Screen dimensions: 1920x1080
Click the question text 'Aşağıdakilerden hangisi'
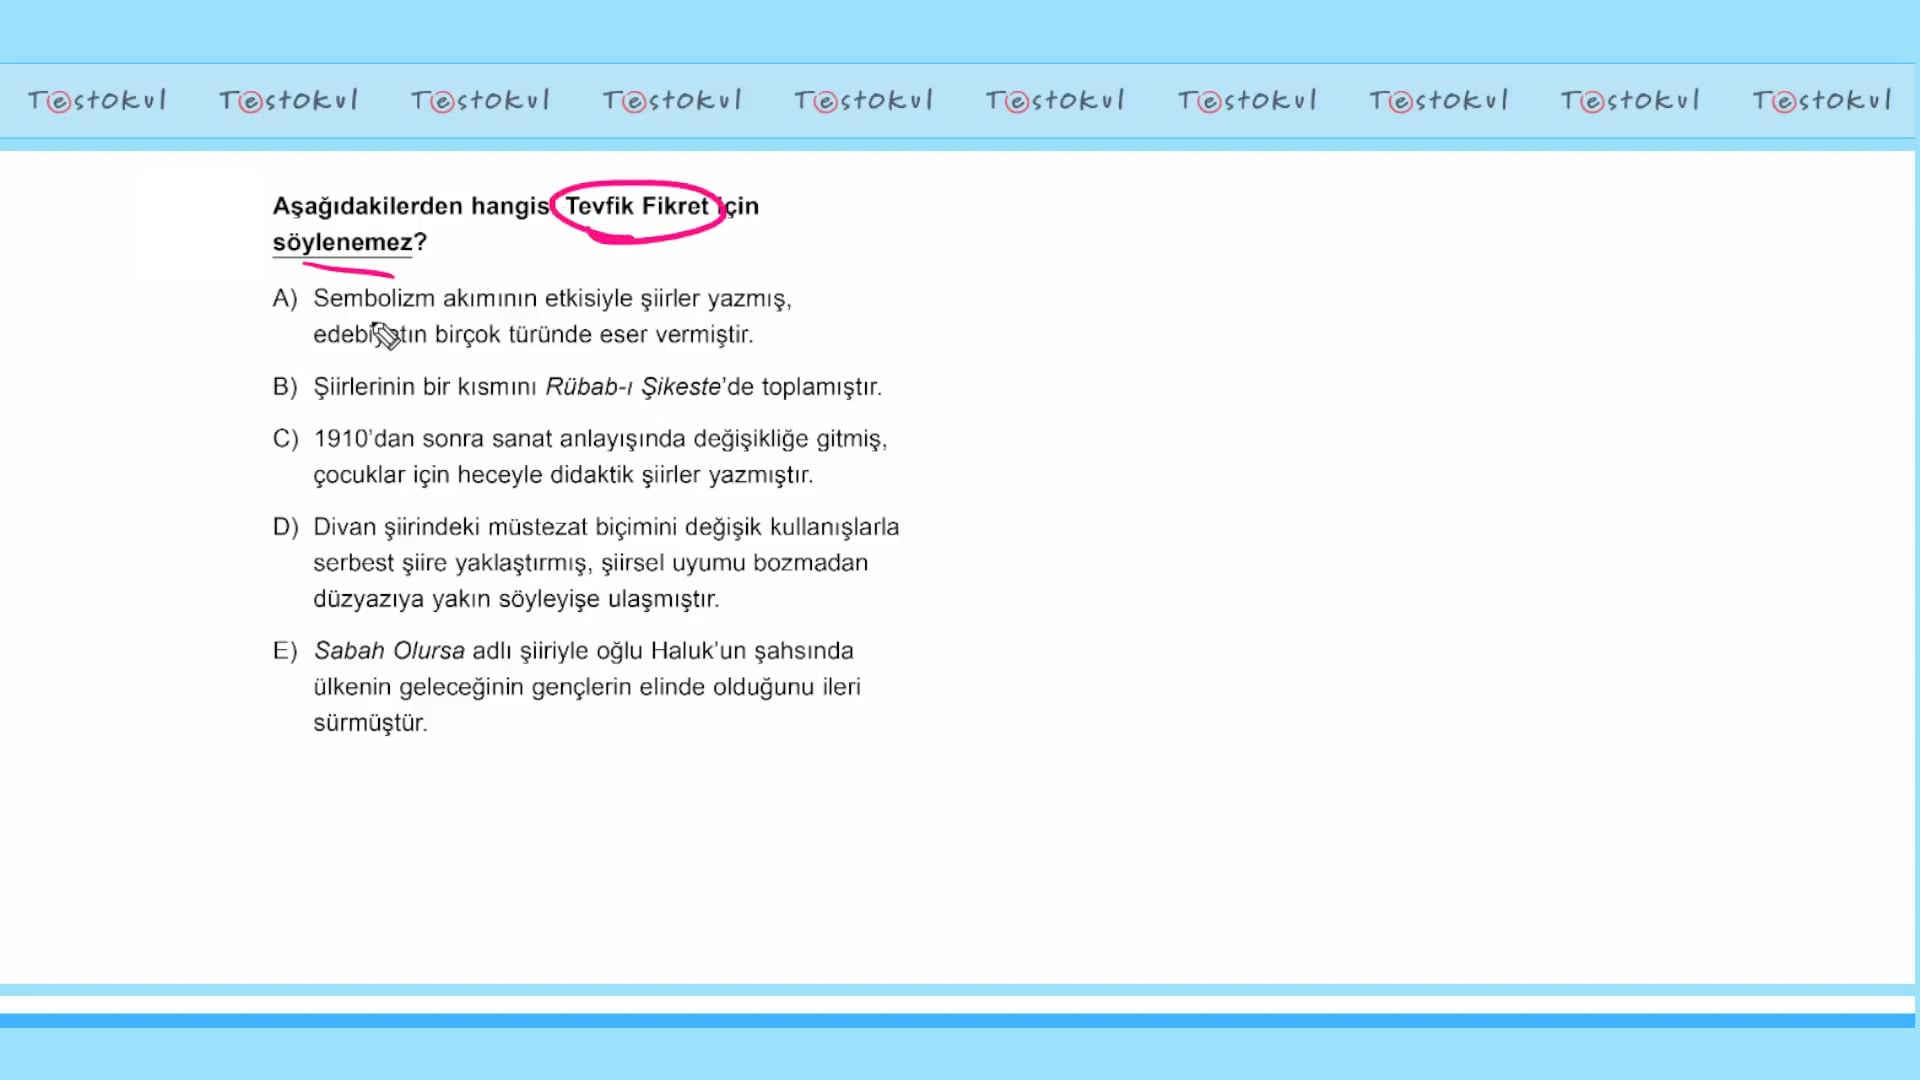click(411, 206)
